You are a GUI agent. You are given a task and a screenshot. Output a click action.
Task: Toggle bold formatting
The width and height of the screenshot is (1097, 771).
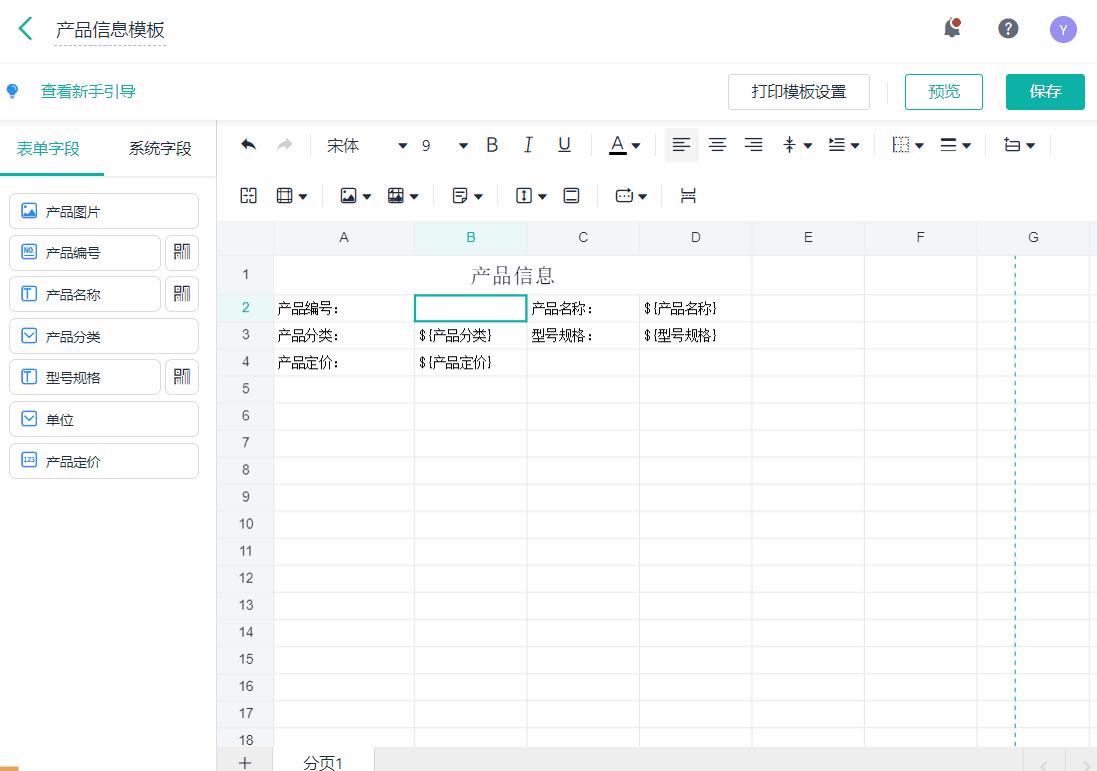(x=491, y=144)
